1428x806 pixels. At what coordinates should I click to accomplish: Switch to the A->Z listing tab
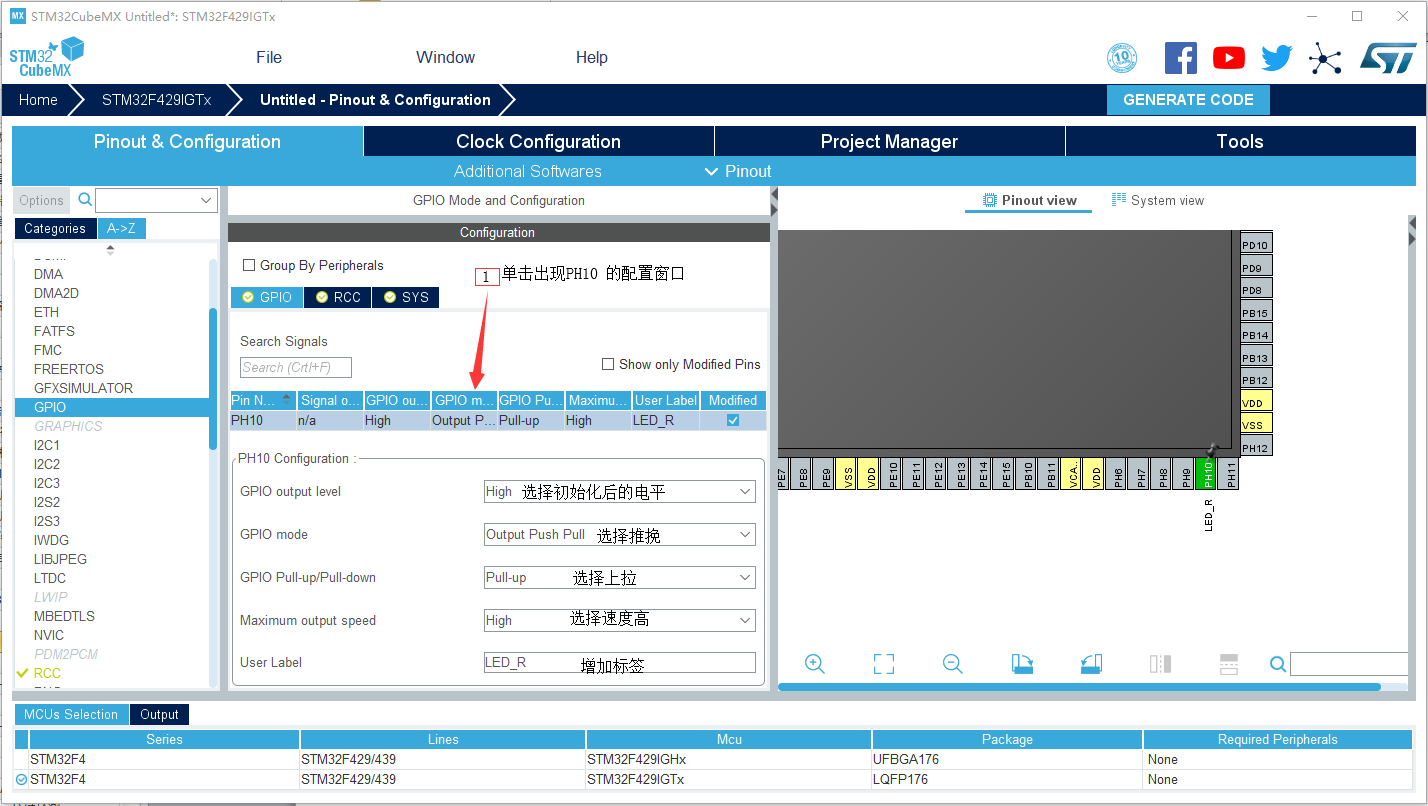122,228
